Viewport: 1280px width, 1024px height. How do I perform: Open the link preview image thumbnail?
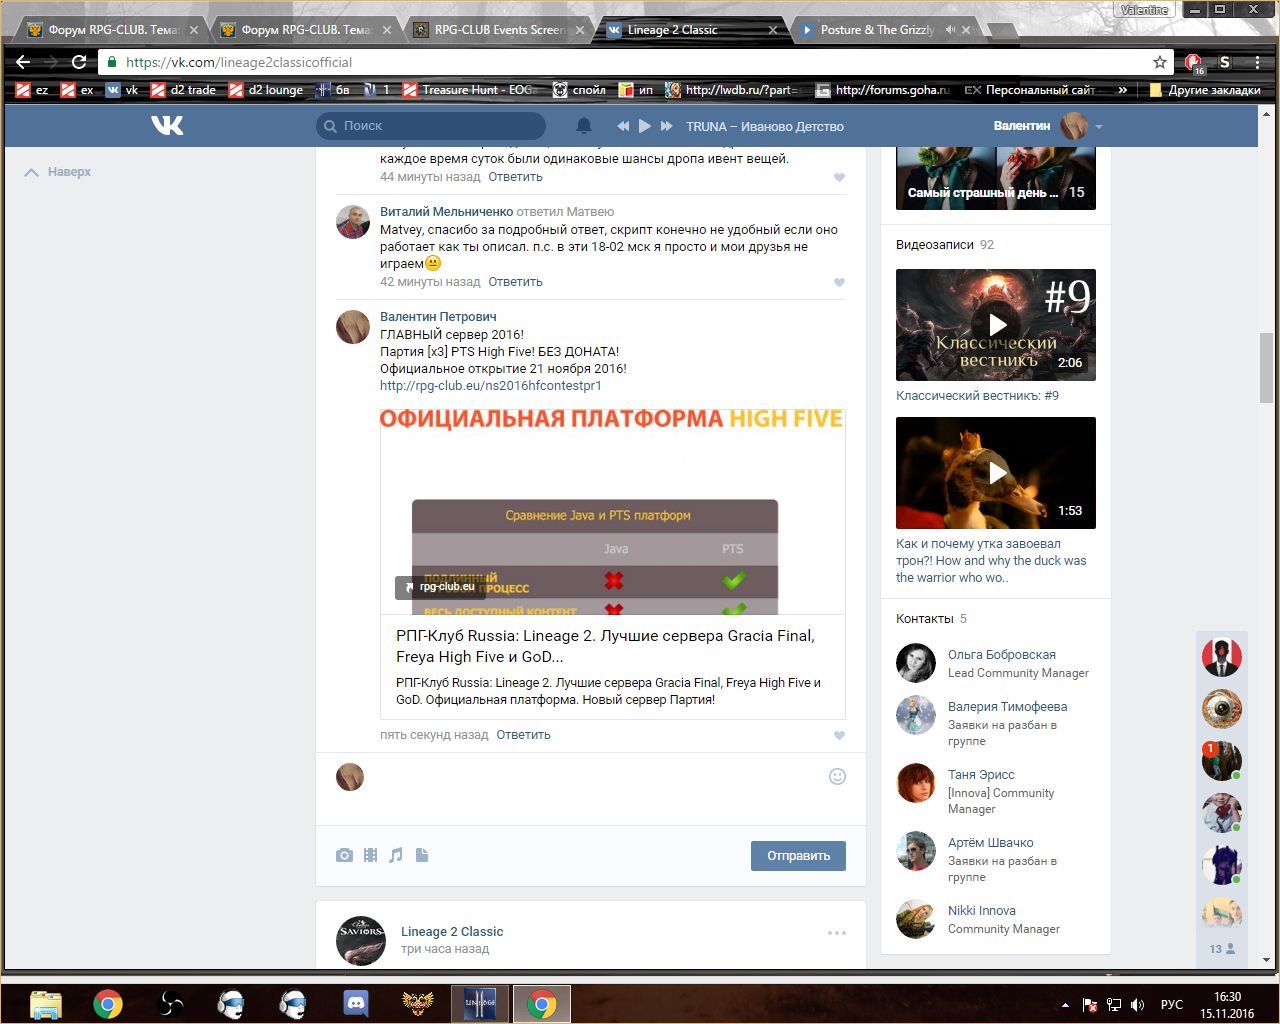612,510
